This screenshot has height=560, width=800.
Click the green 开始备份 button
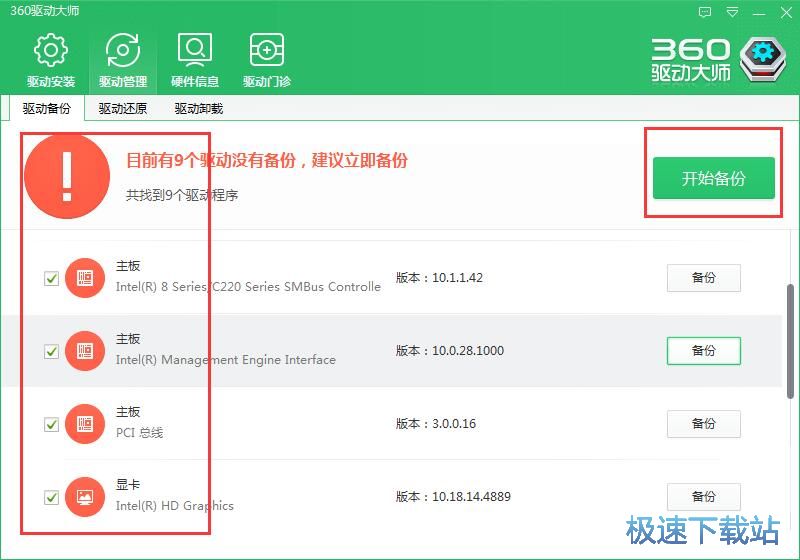[714, 178]
